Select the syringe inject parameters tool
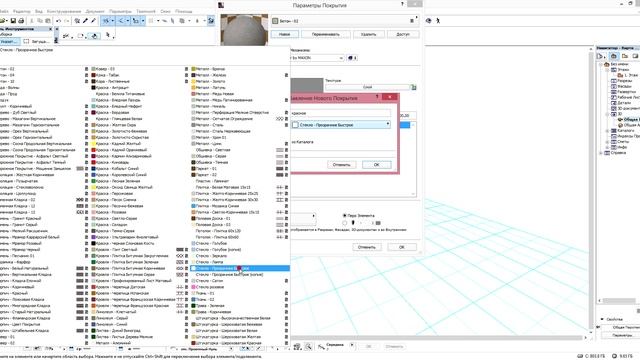The height and width of the screenshot is (360, 640). 93,21
